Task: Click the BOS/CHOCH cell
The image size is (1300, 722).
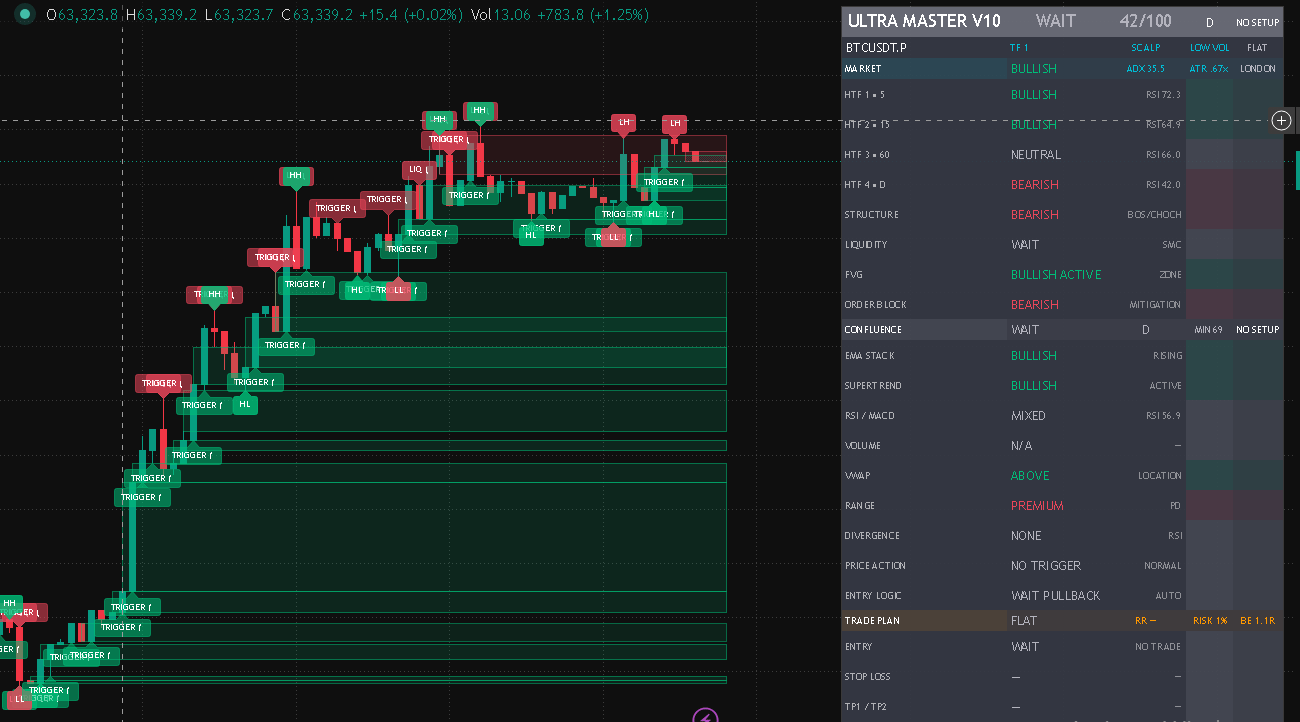Action: (x=1154, y=215)
